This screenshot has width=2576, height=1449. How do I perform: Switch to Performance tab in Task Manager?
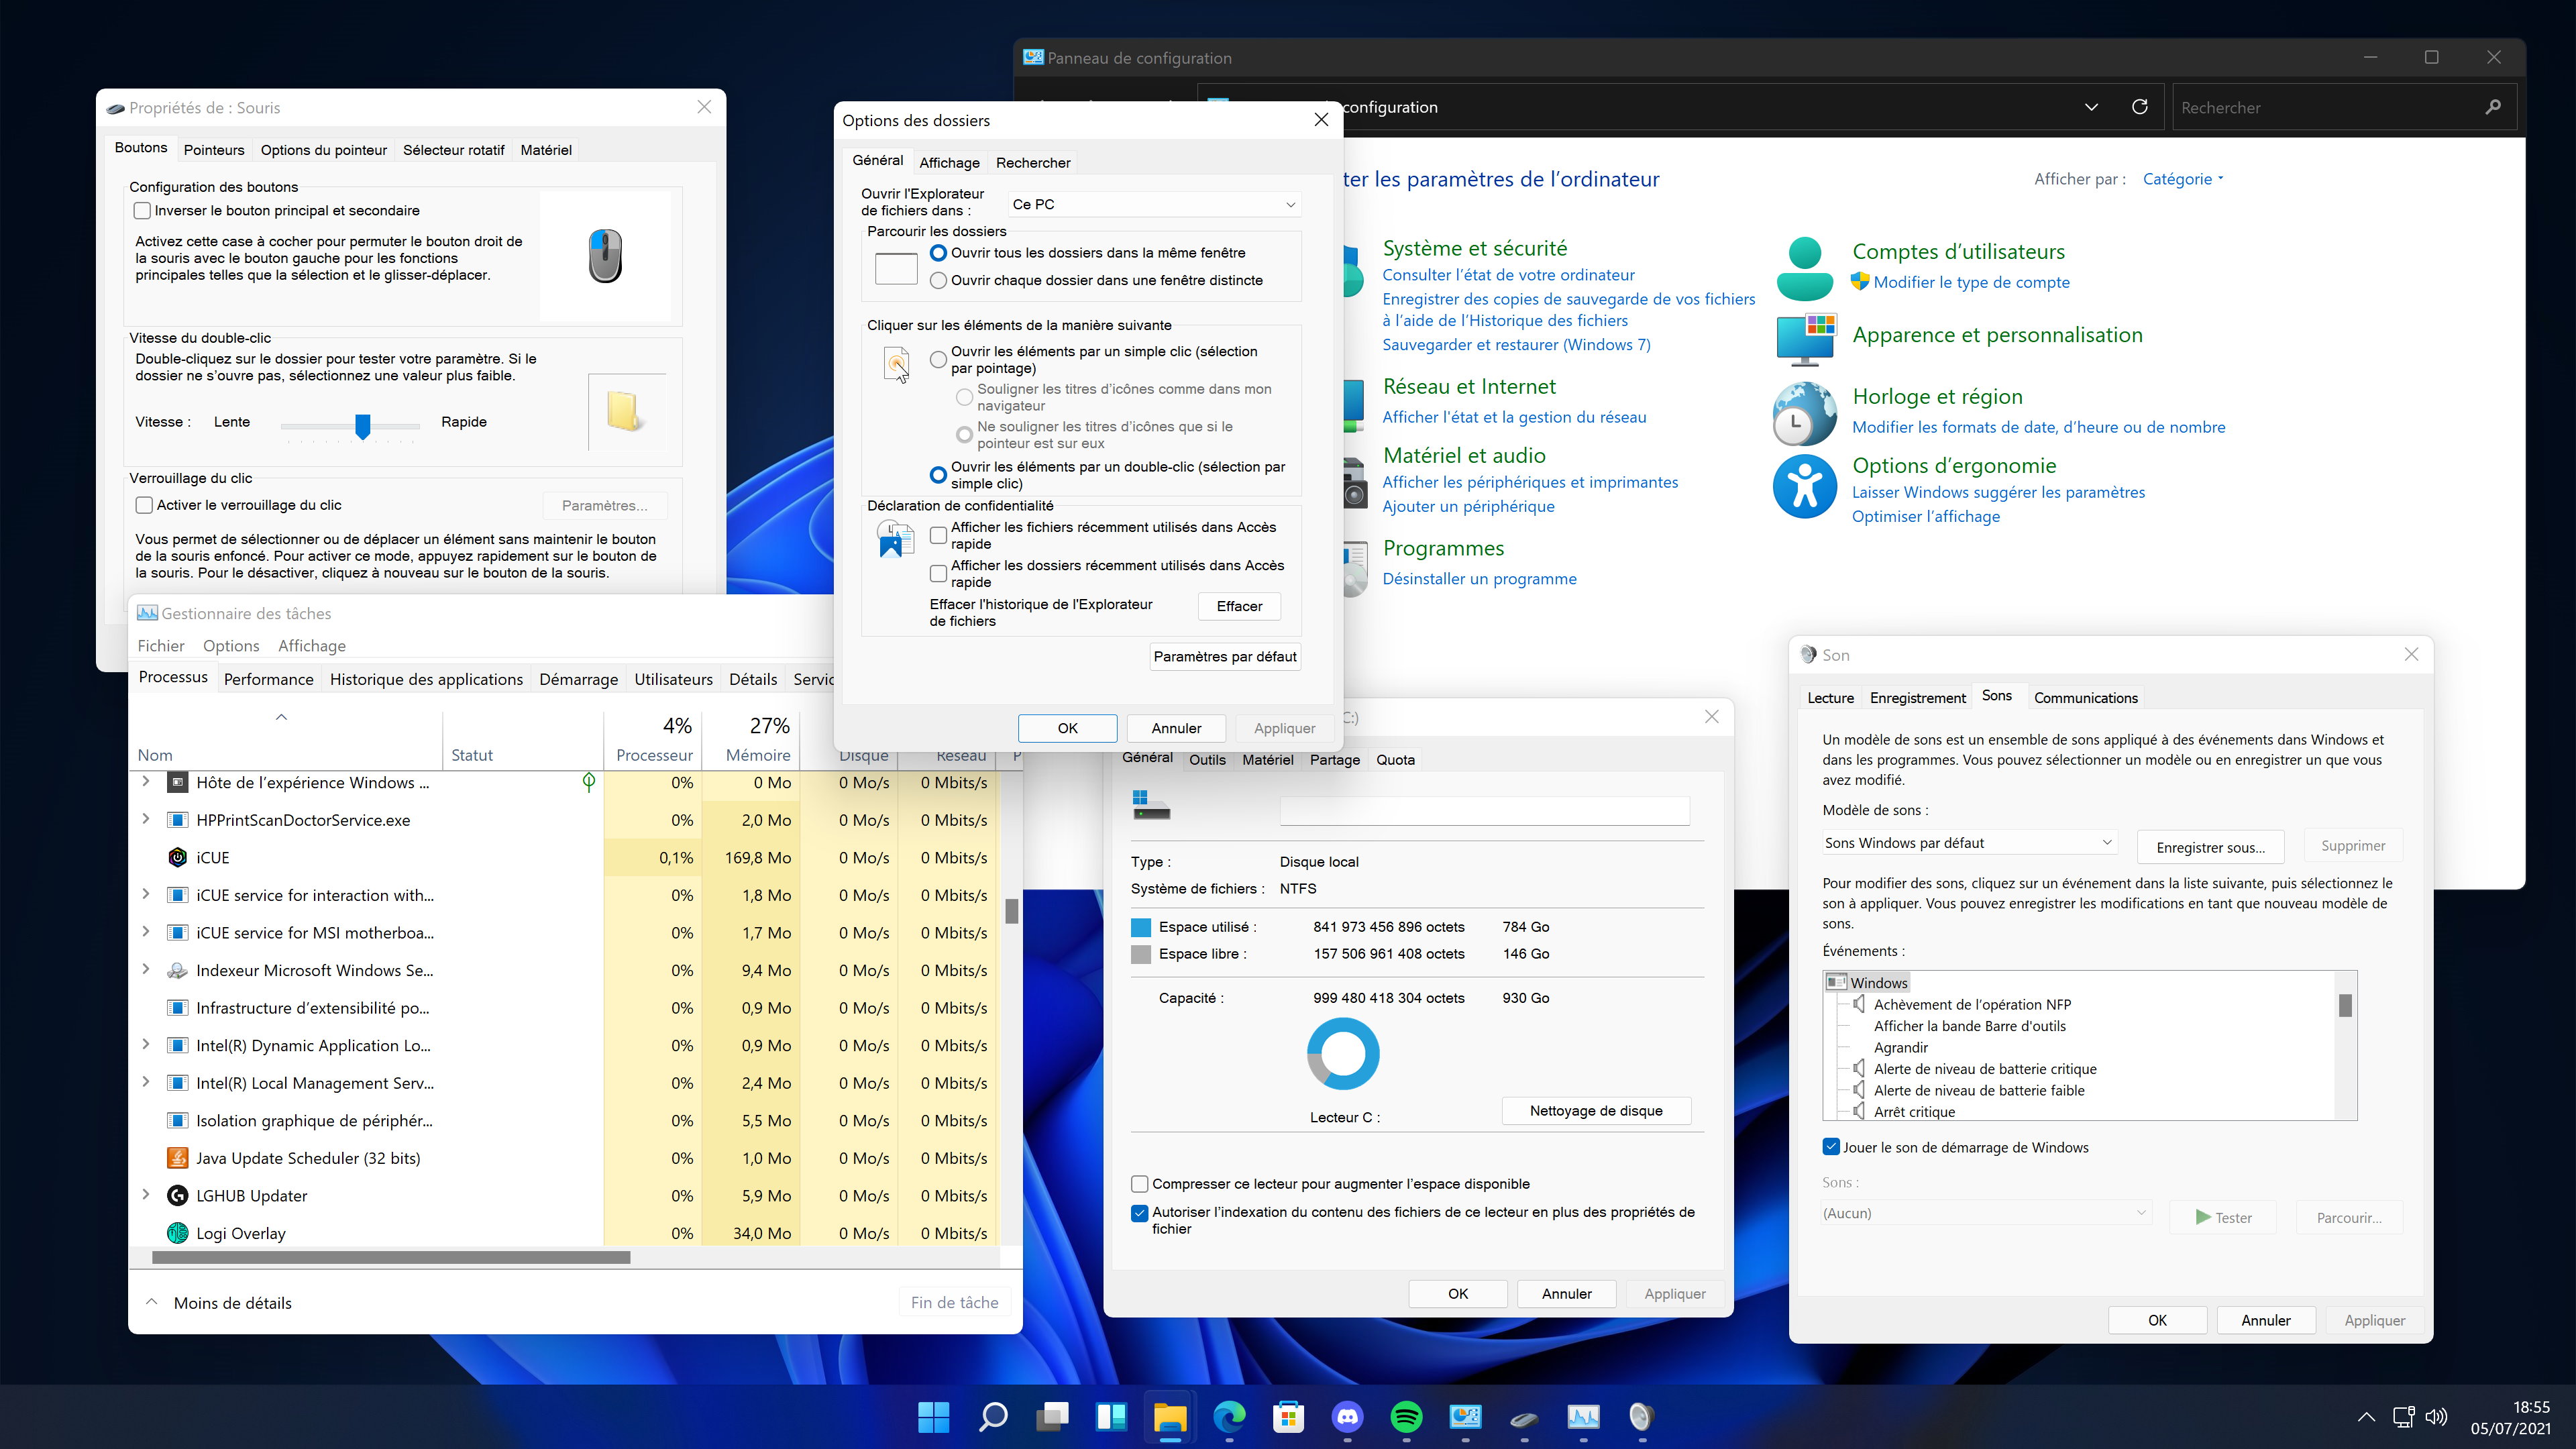coord(268,679)
